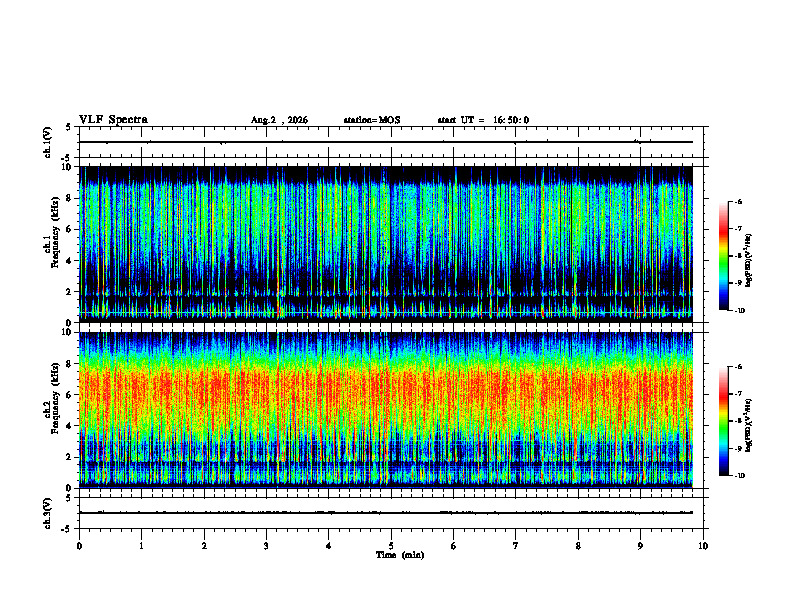Click the ch.2 frequency tick "4"
The width and height of the screenshot is (792, 612).
[x=69, y=426]
